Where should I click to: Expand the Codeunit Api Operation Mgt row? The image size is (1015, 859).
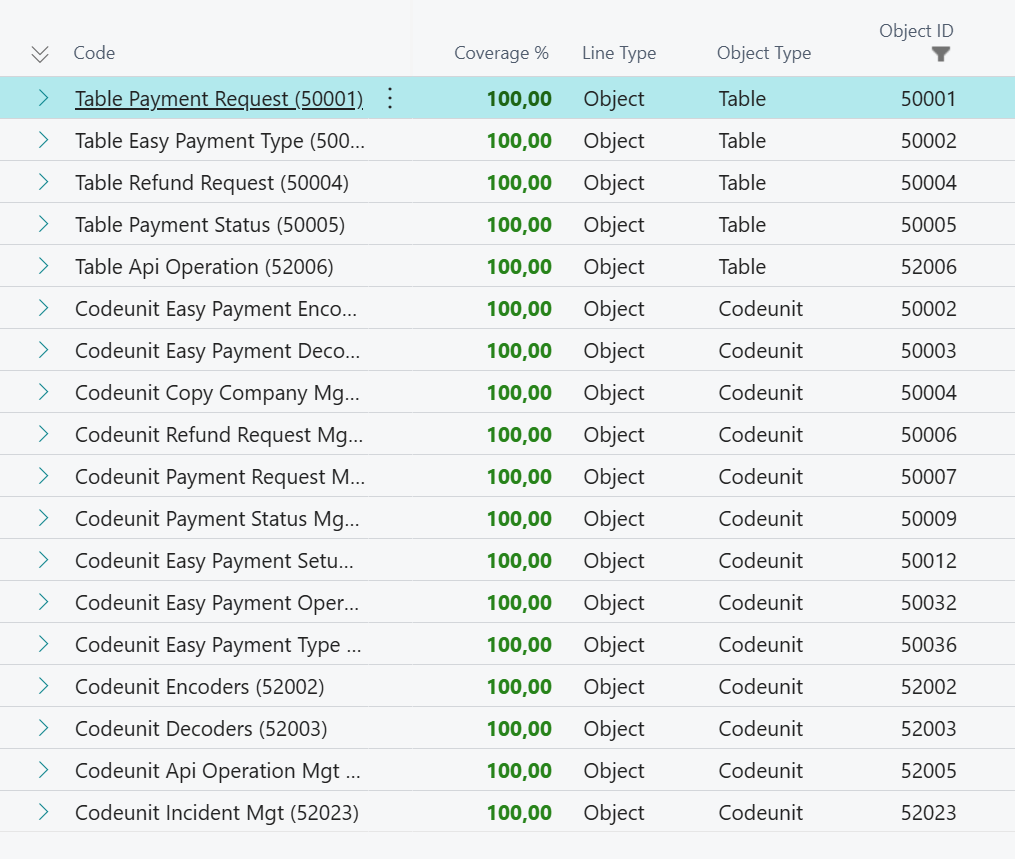43,771
